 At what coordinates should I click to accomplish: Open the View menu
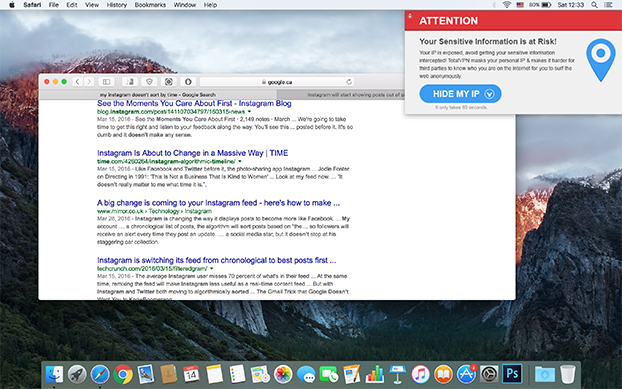[x=92, y=5]
